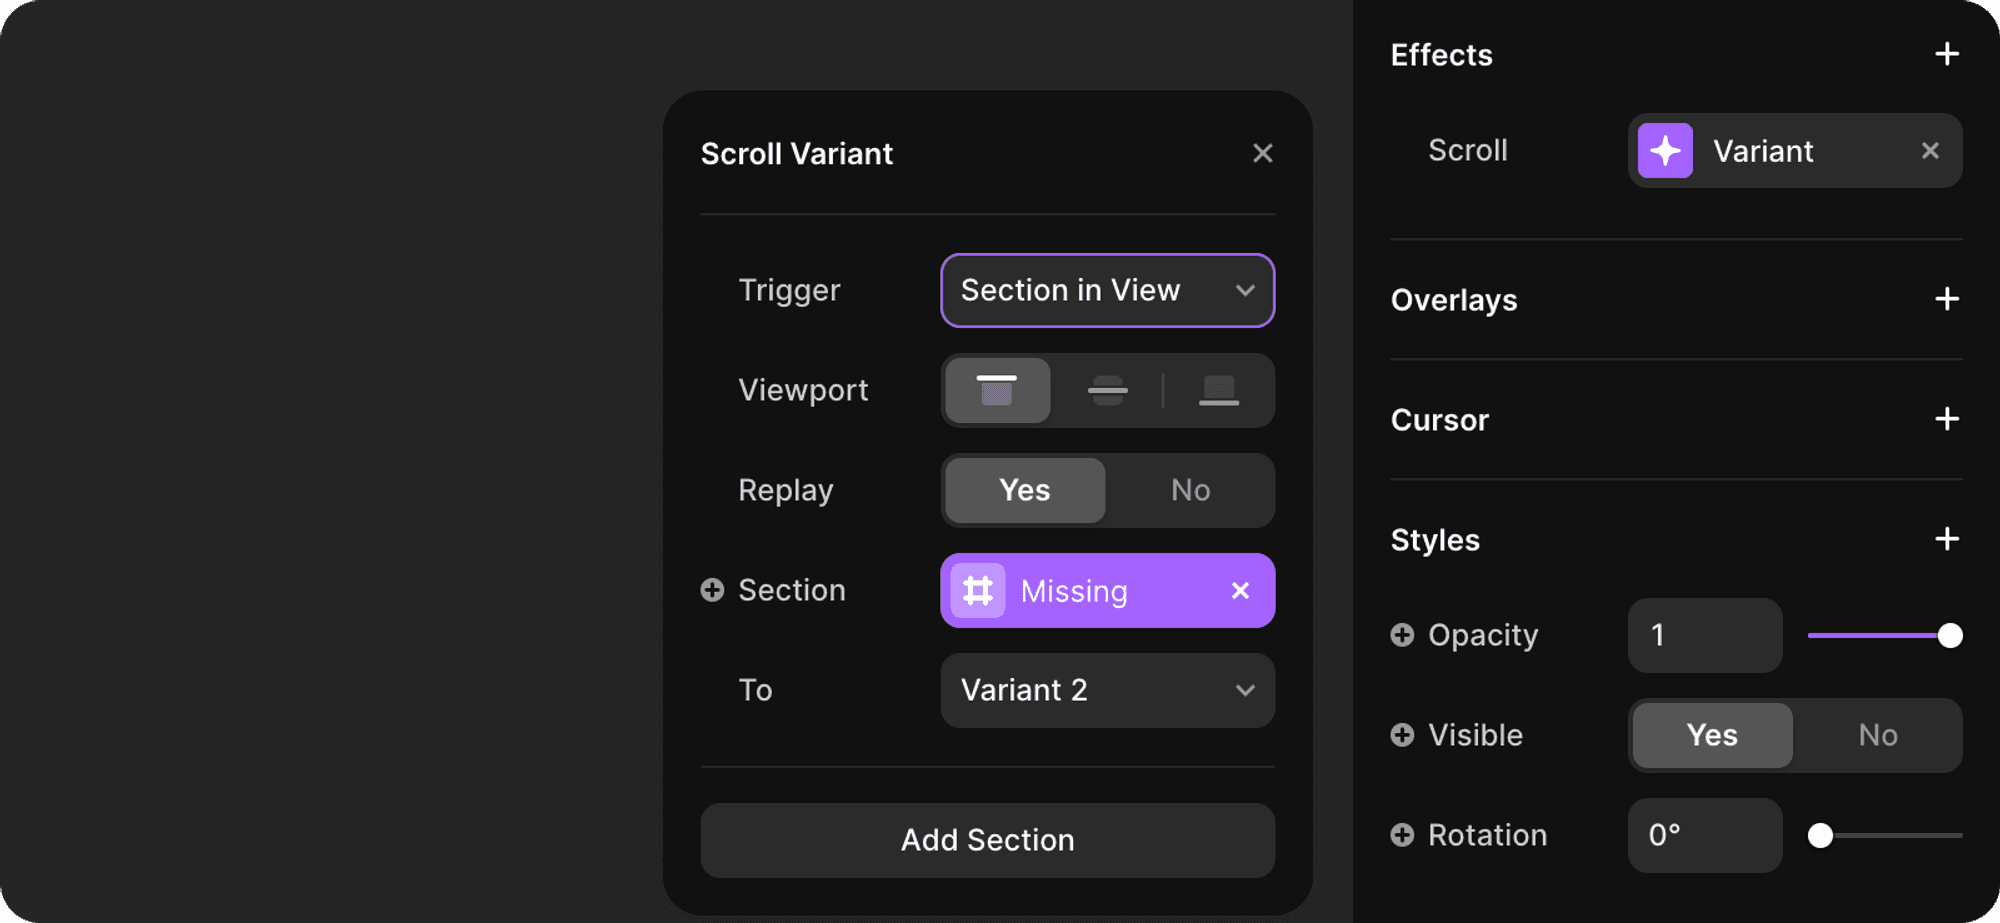The width and height of the screenshot is (2000, 923).
Task: Click plus icon beside Rotation label
Action: click(x=1402, y=835)
